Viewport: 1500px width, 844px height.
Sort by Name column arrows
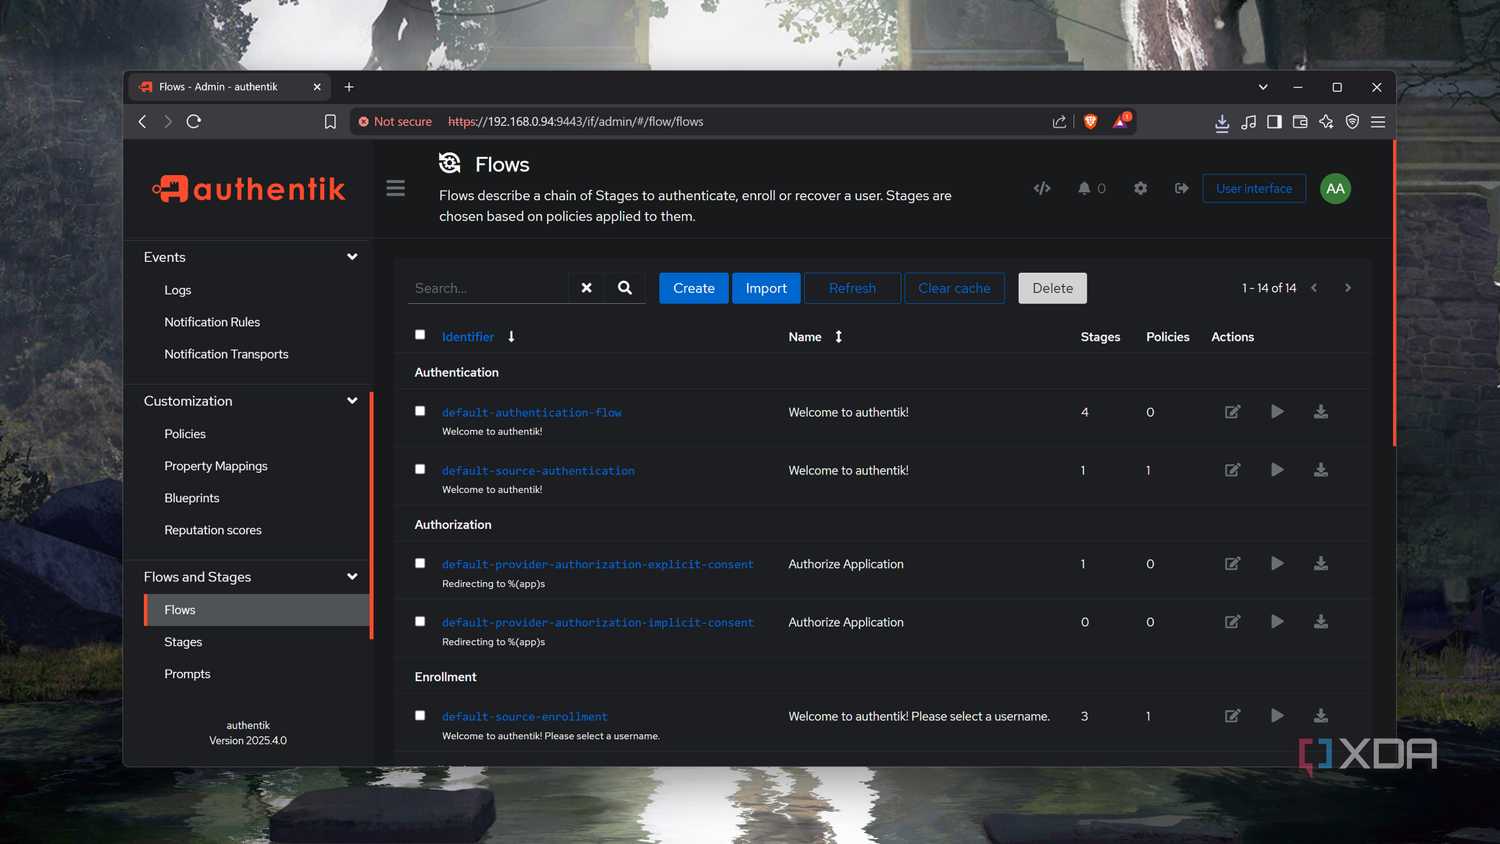[839, 337]
